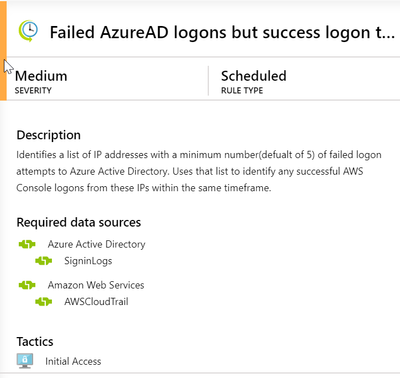Click the Azure Active Directory connector icon
Screen dimensions: 400x378
click(27, 244)
